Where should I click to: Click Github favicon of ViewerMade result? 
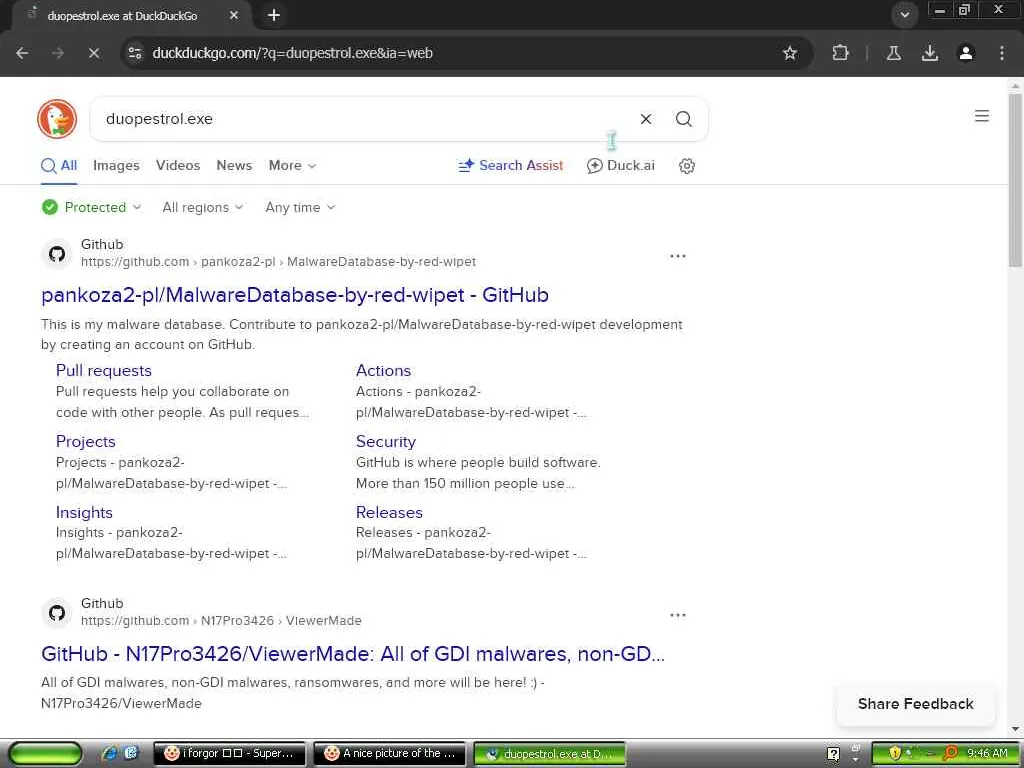(57, 613)
